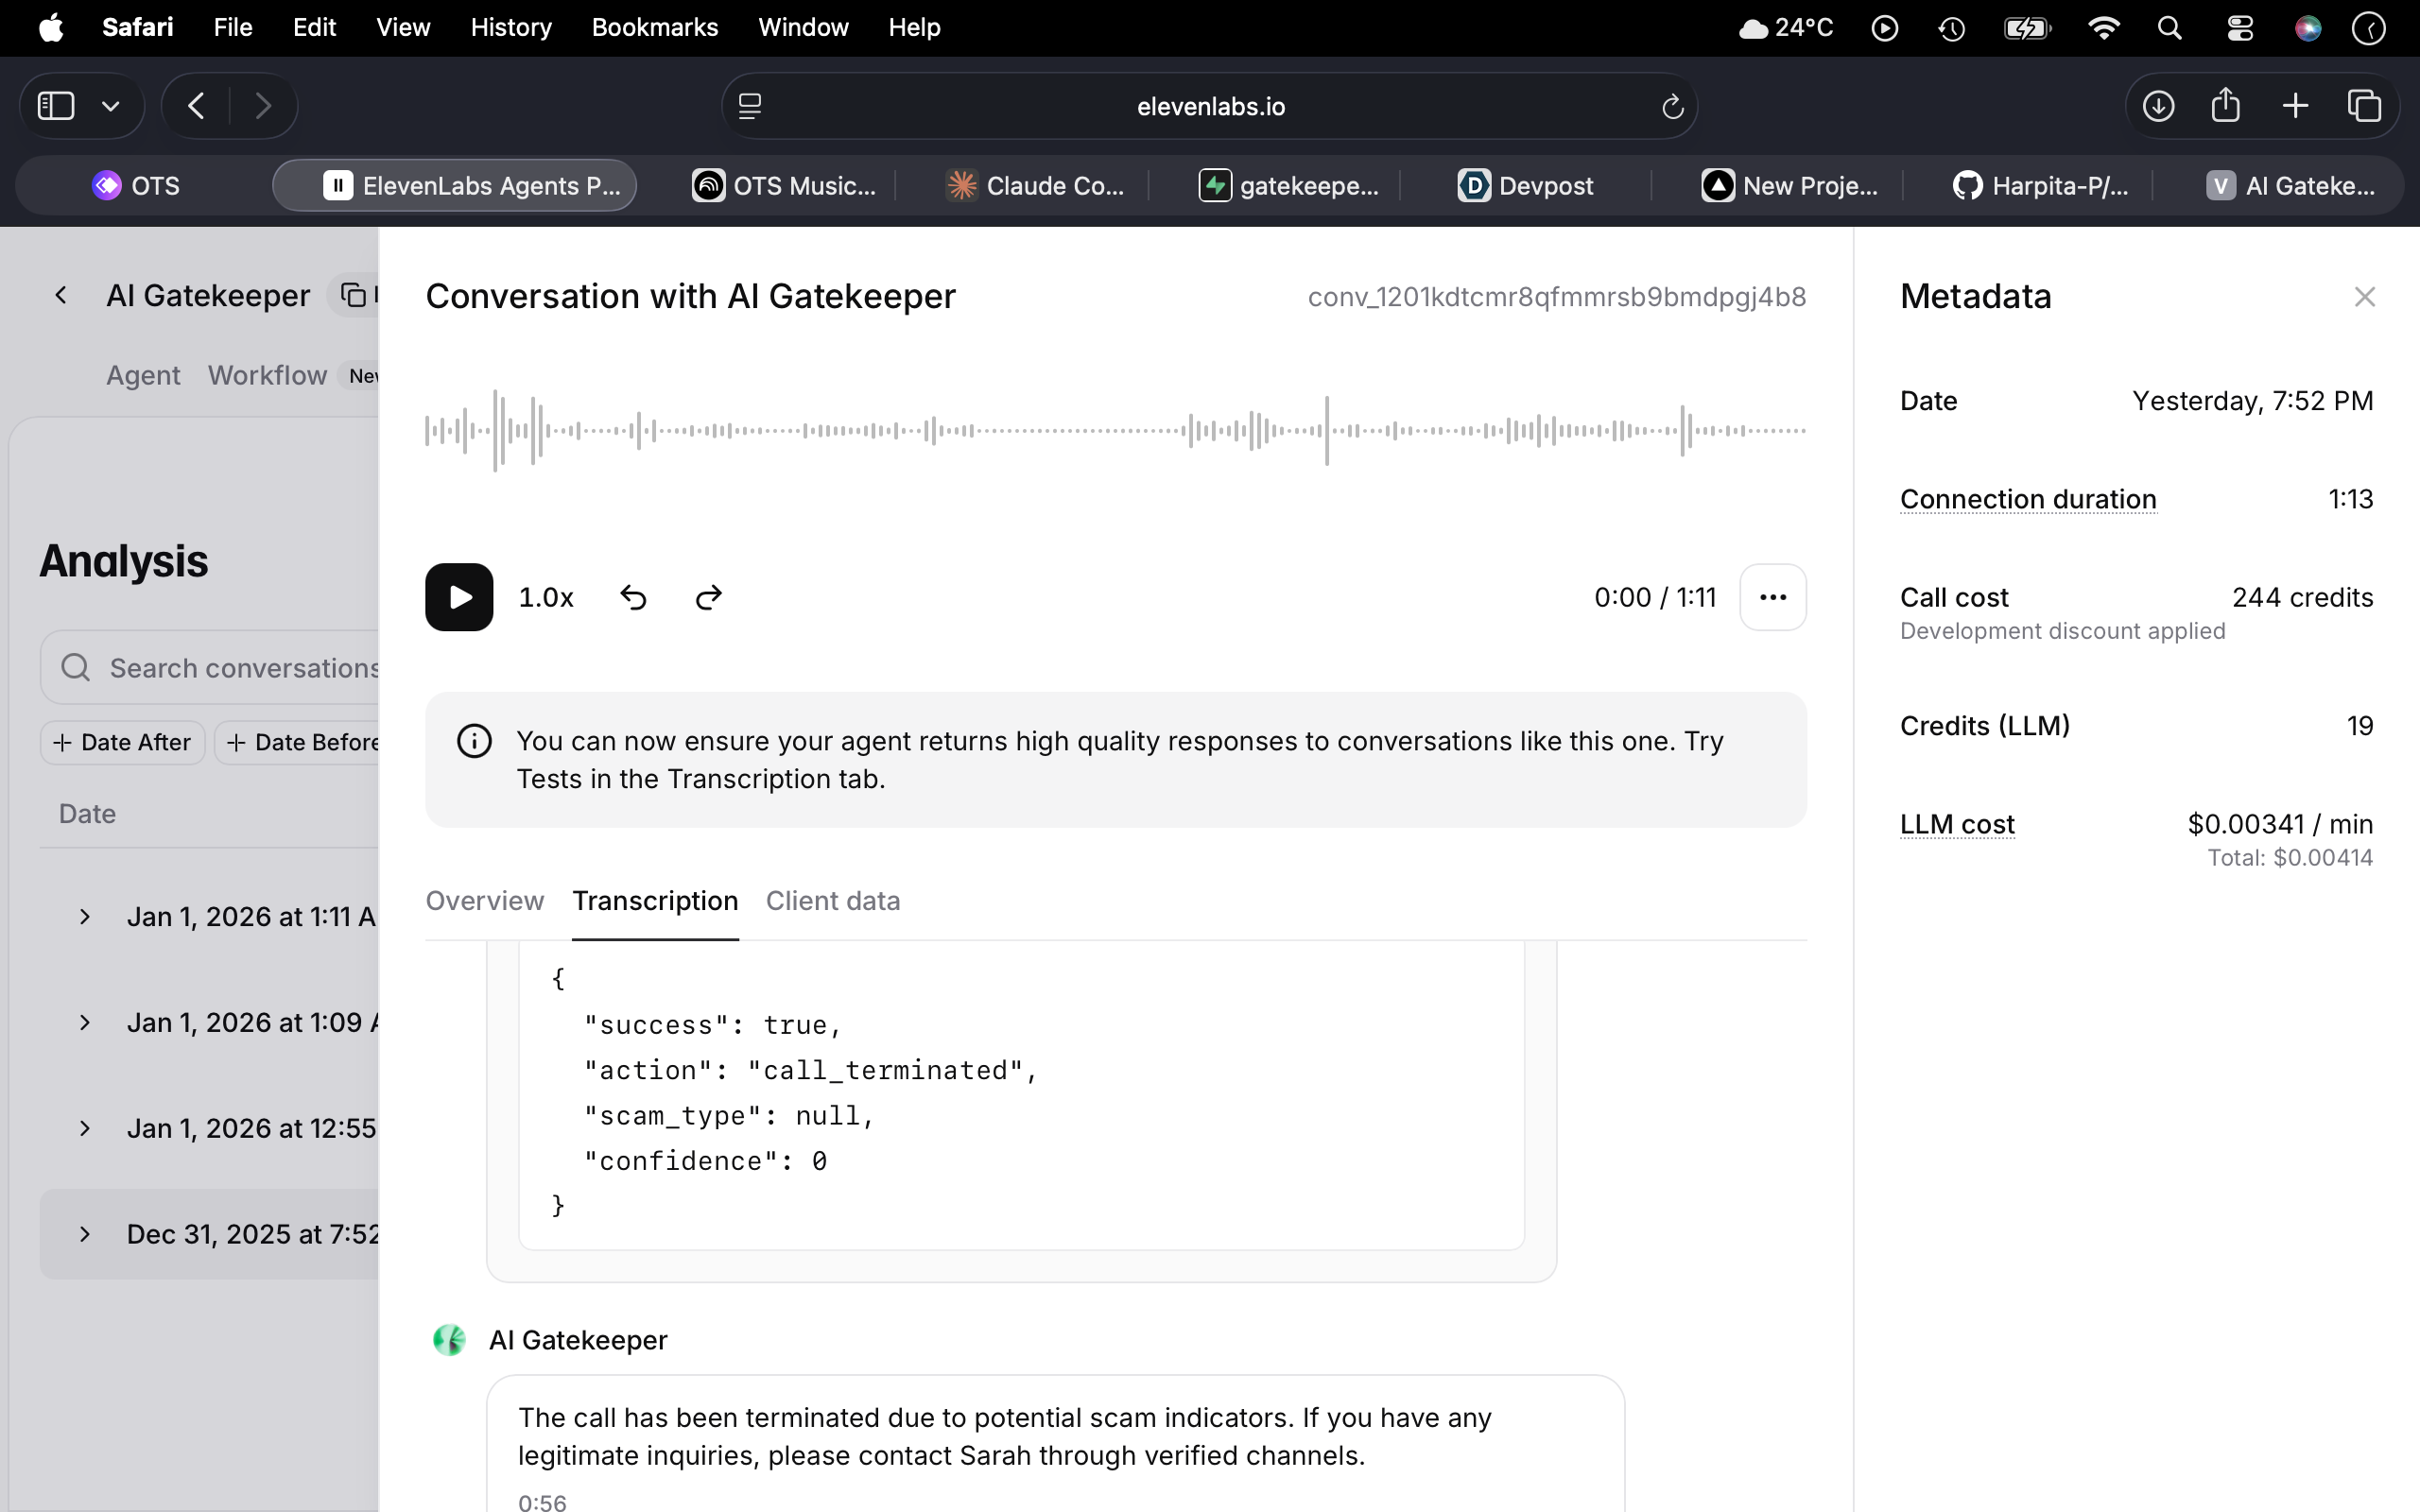Select the Transcription tab
The image size is (2420, 1512).
coord(655,901)
